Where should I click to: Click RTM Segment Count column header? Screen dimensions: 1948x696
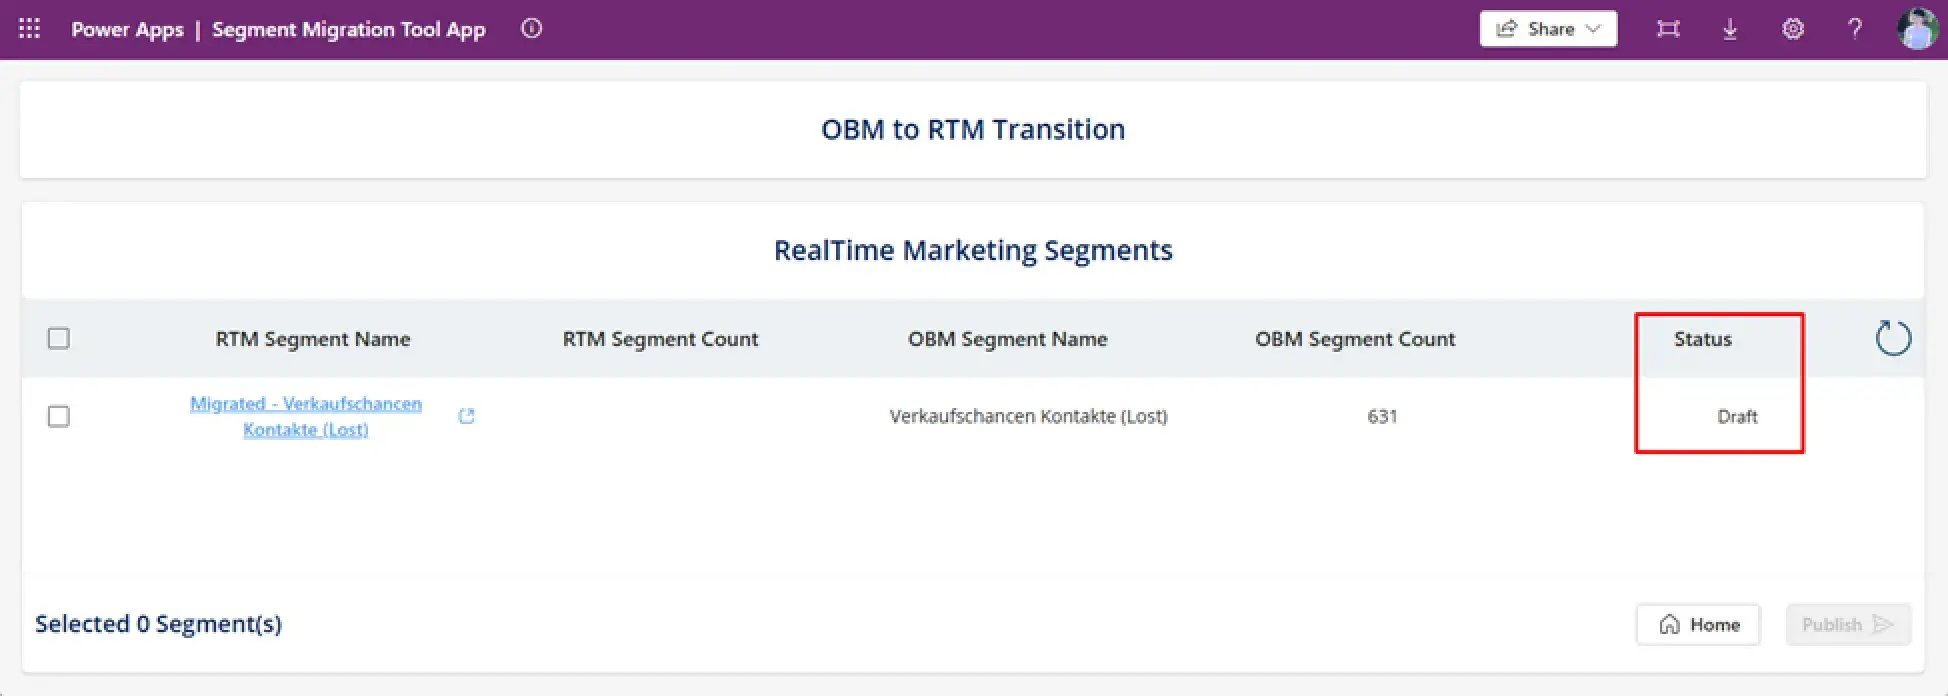661,339
